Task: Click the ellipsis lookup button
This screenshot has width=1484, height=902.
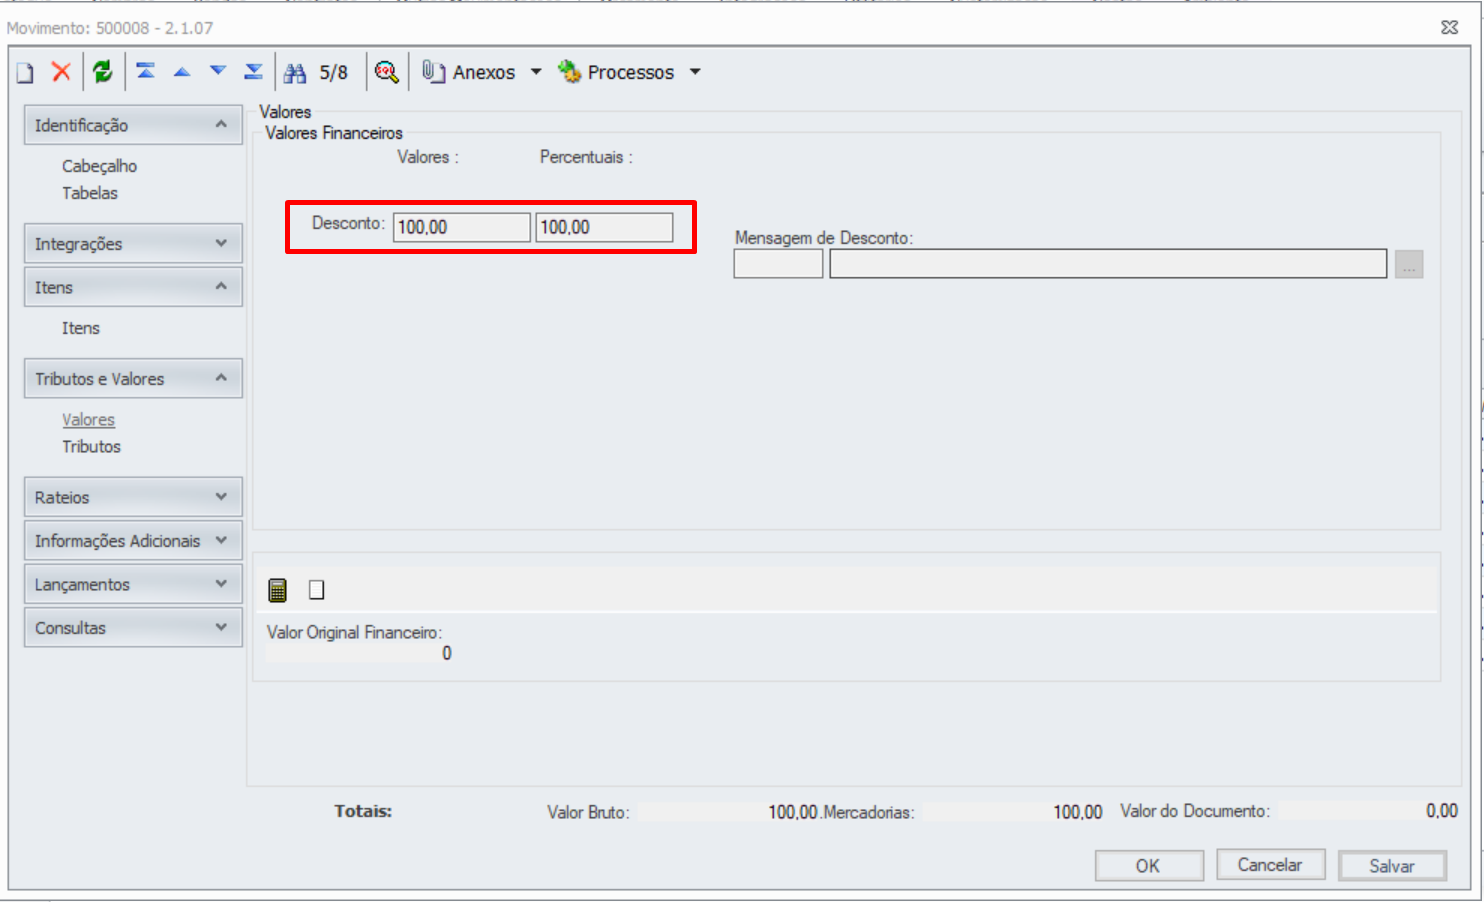Action: (1409, 264)
